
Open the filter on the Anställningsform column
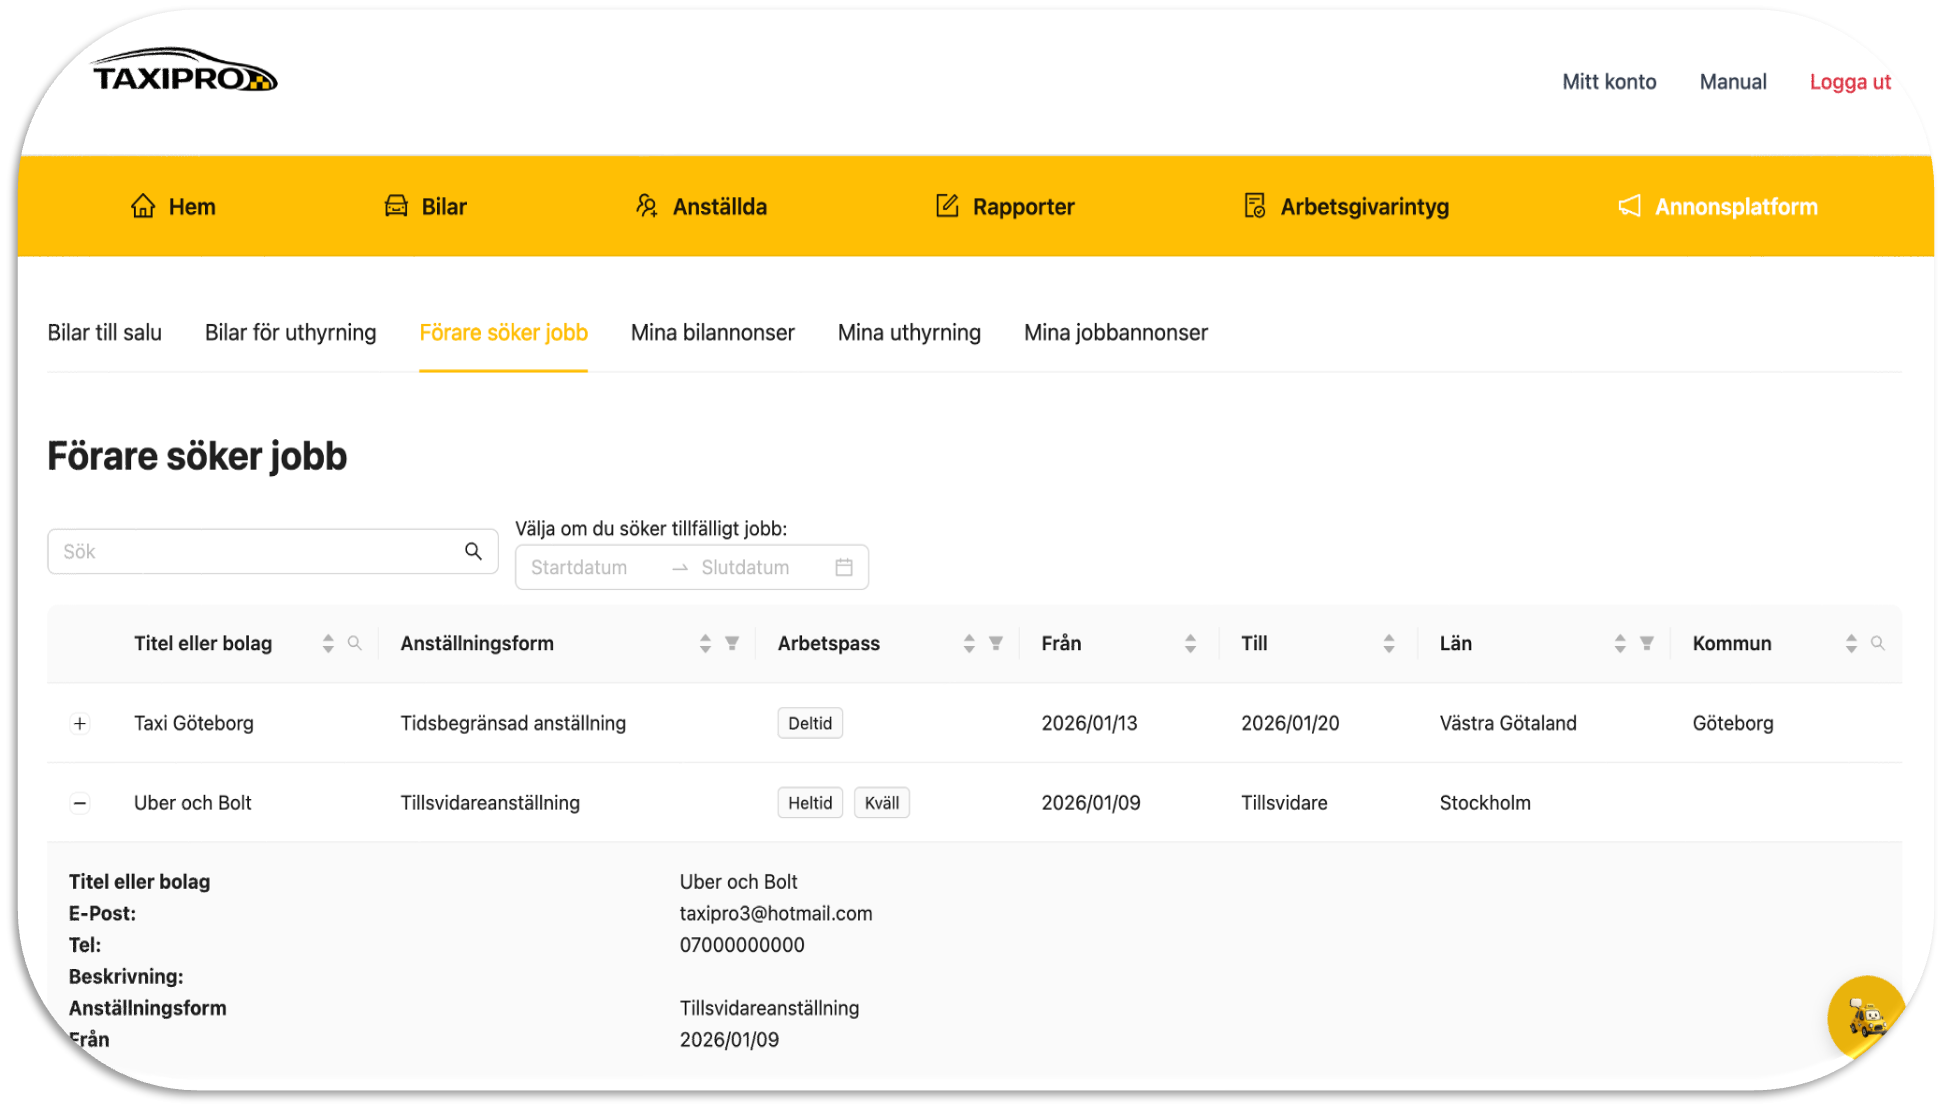pos(731,643)
